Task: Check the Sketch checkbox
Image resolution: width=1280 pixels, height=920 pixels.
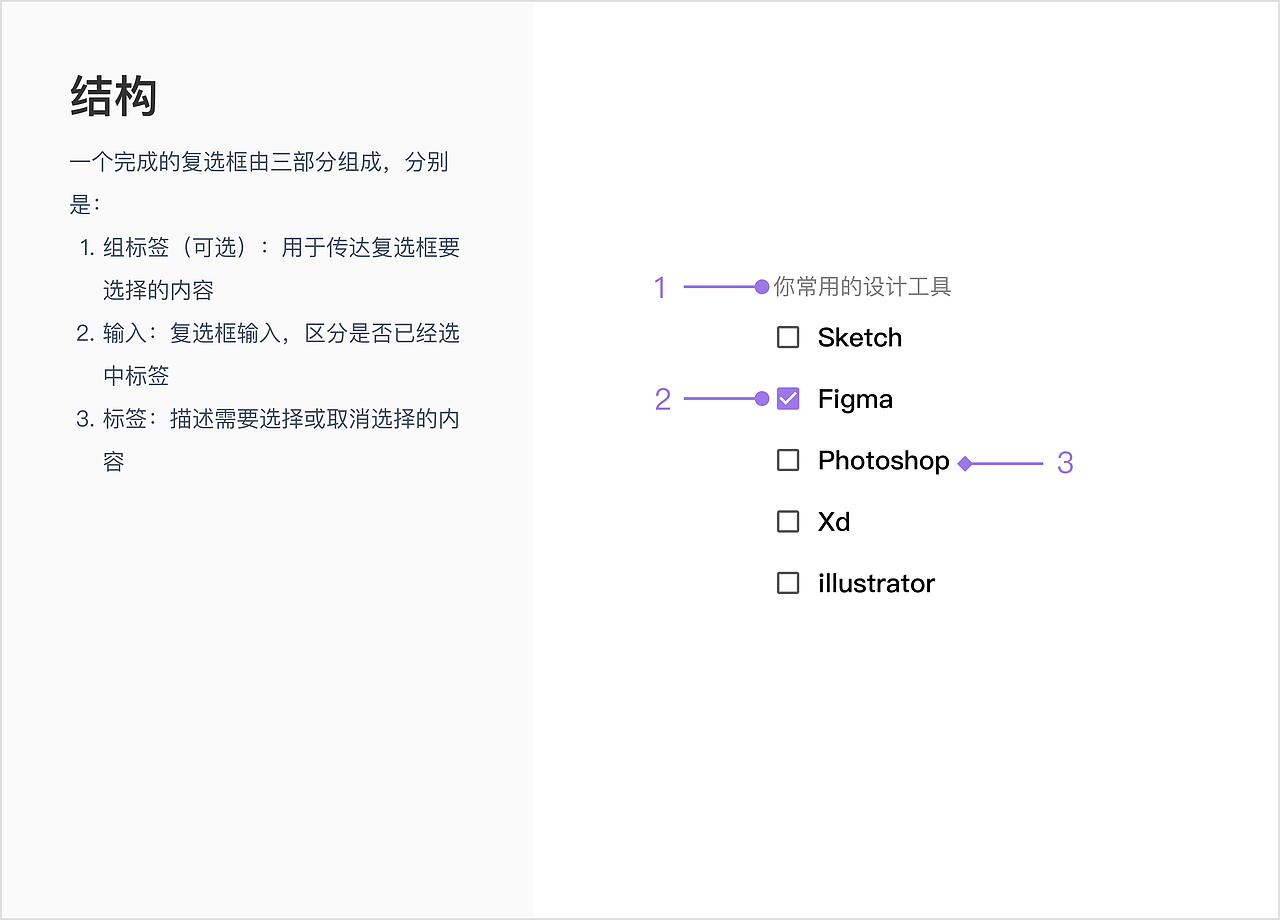Action: (x=788, y=337)
